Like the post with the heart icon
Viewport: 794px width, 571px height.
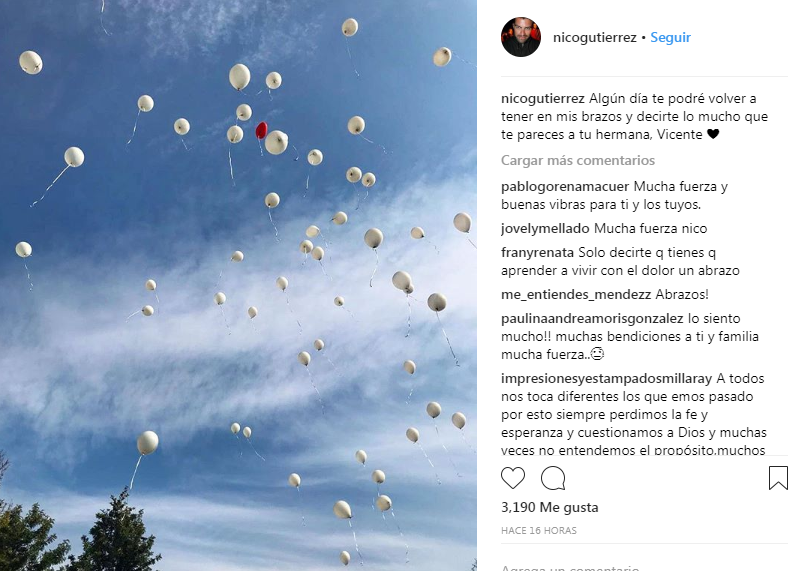pos(513,478)
